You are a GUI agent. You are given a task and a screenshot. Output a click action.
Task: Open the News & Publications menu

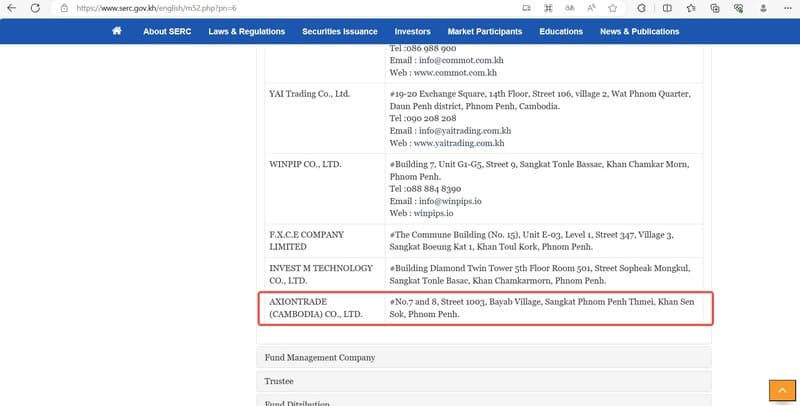(x=639, y=32)
